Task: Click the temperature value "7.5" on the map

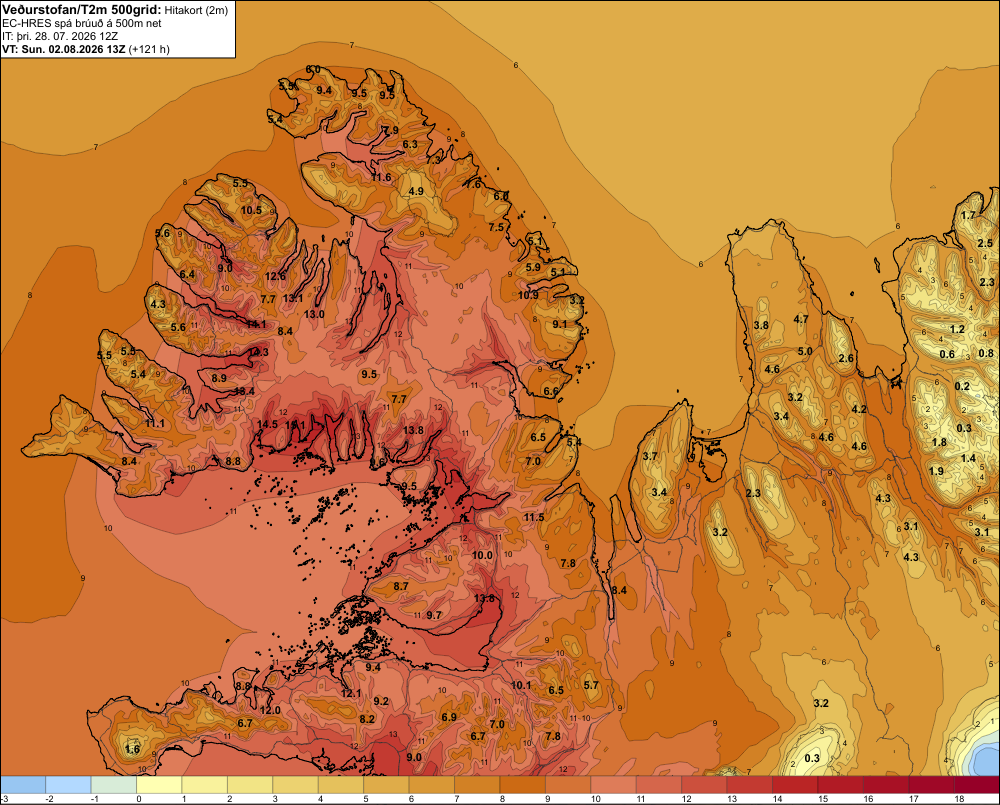Action: click(496, 227)
